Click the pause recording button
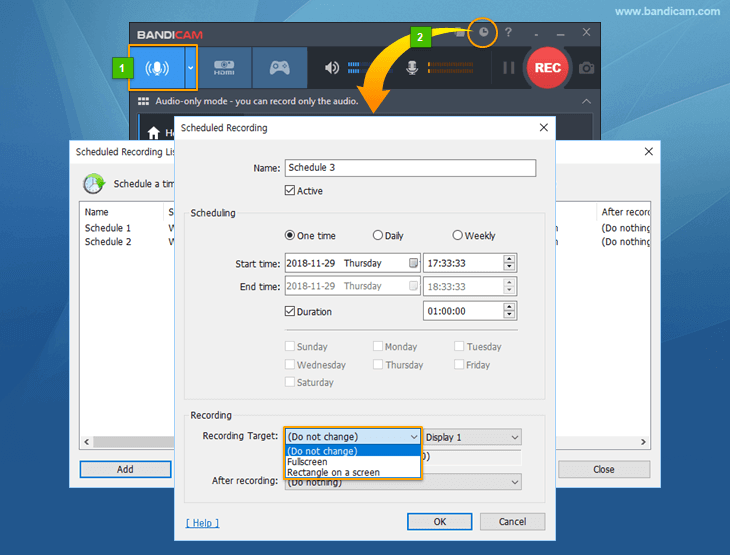This screenshot has width=730, height=555. [x=509, y=68]
